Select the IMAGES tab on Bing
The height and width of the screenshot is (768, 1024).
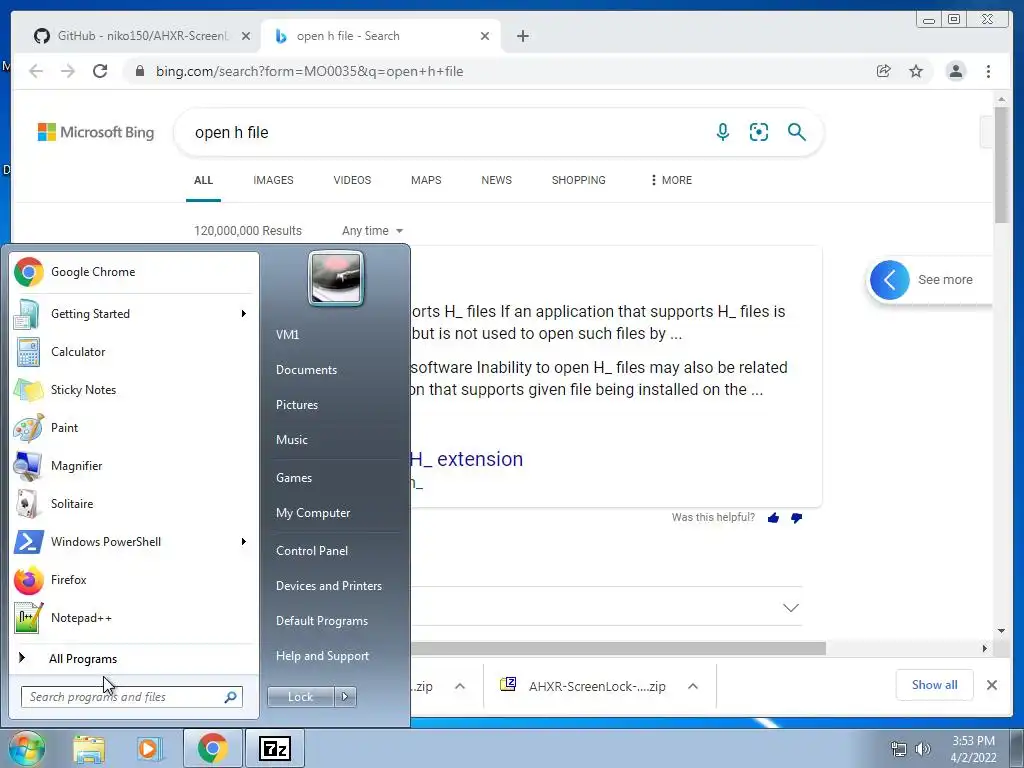[273, 180]
